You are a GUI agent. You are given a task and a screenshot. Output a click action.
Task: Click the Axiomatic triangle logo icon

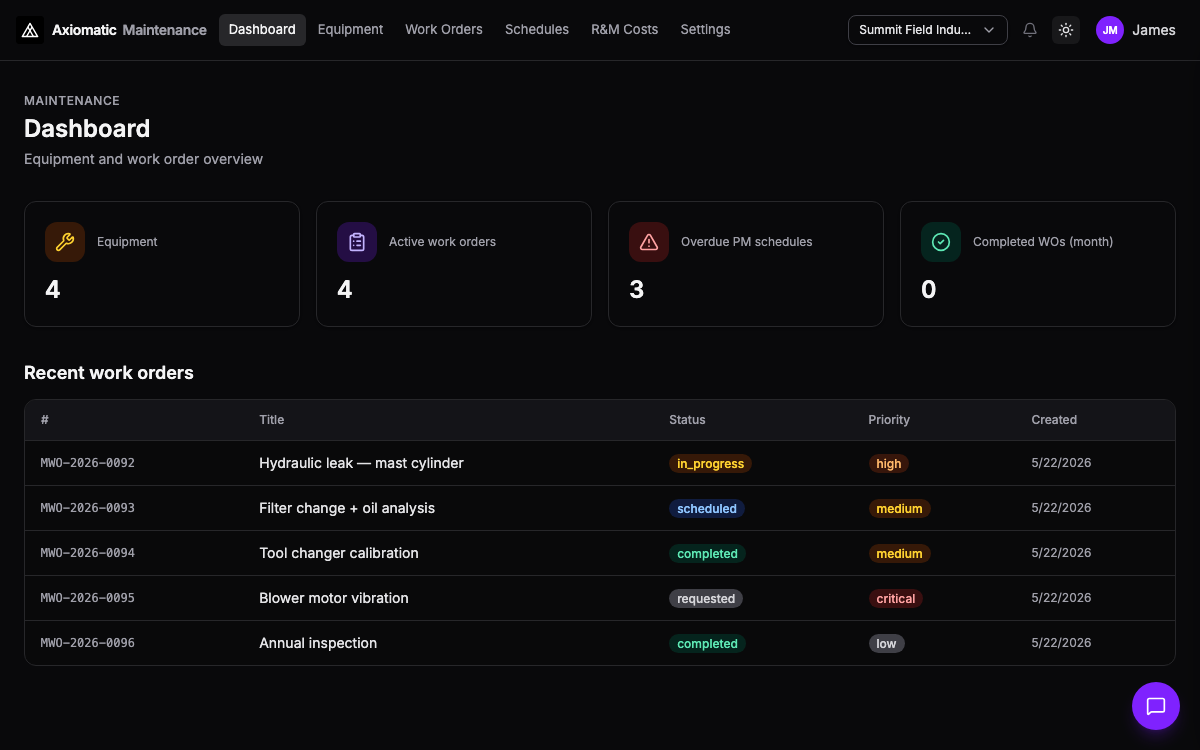(x=30, y=30)
